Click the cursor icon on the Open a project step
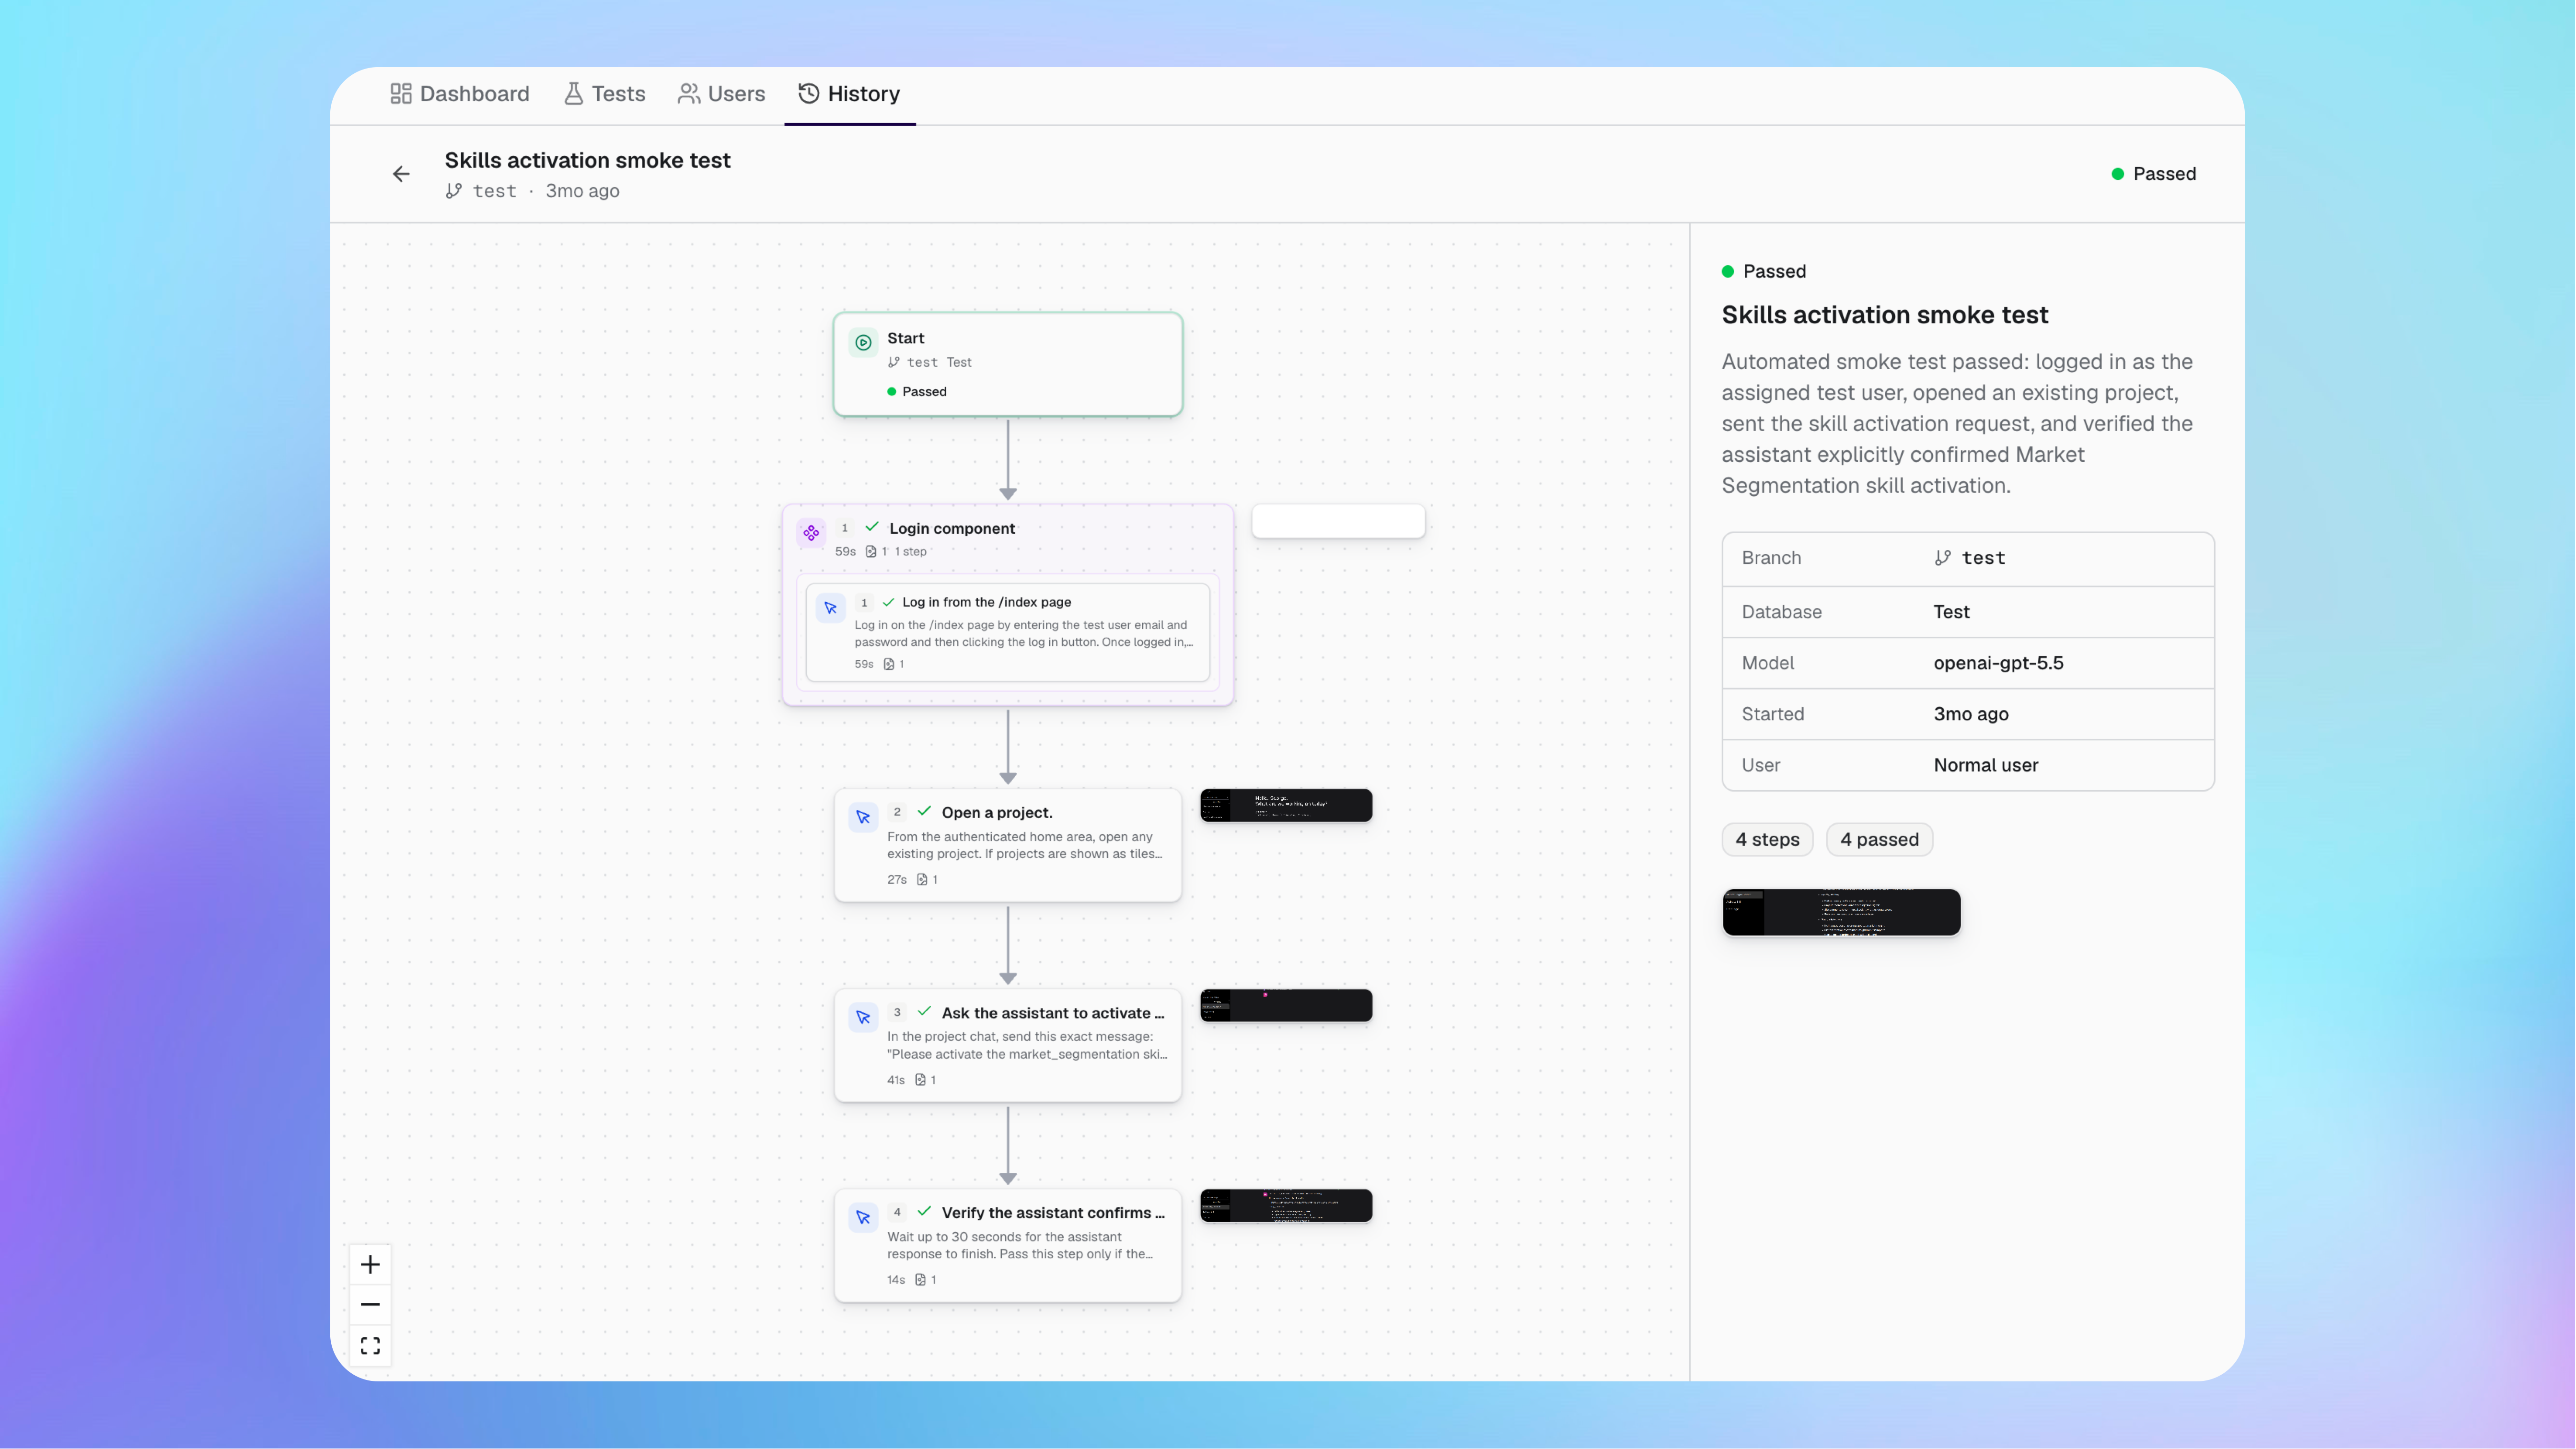2576x1449 pixels. coord(863,818)
